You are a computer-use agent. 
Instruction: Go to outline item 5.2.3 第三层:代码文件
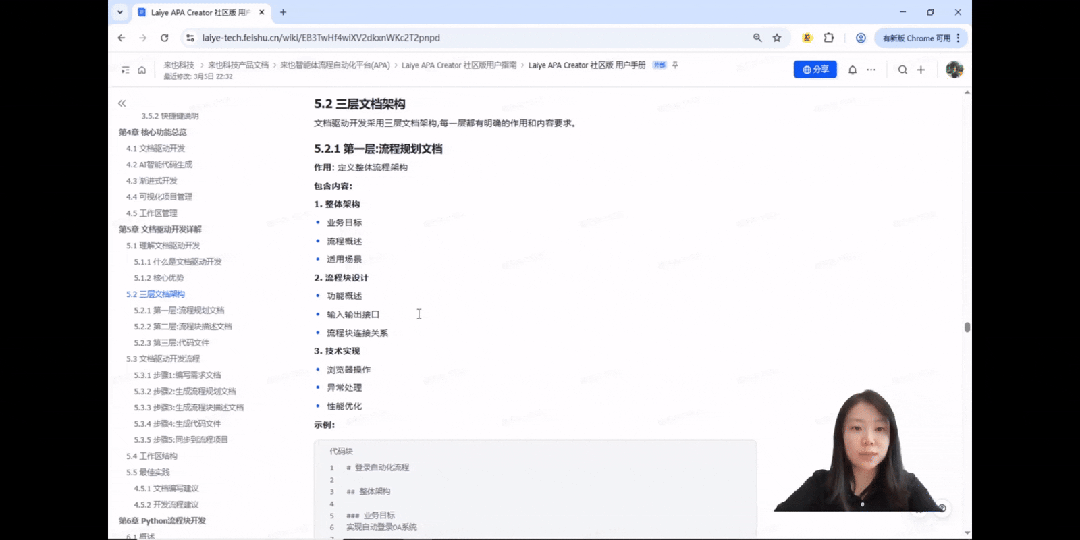point(172,342)
